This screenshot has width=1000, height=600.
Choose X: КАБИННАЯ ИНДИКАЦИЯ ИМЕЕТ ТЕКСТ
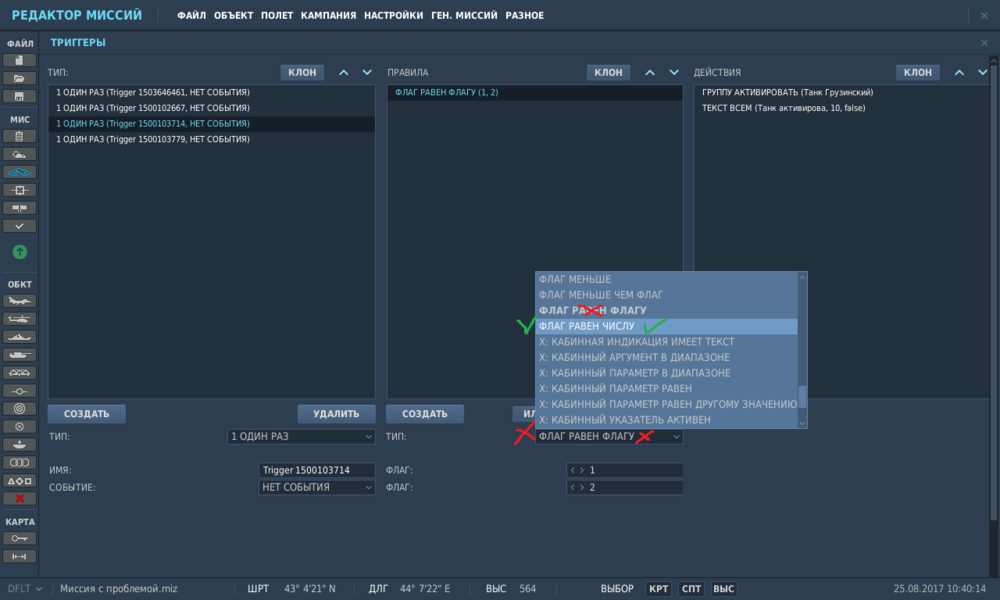pos(666,342)
